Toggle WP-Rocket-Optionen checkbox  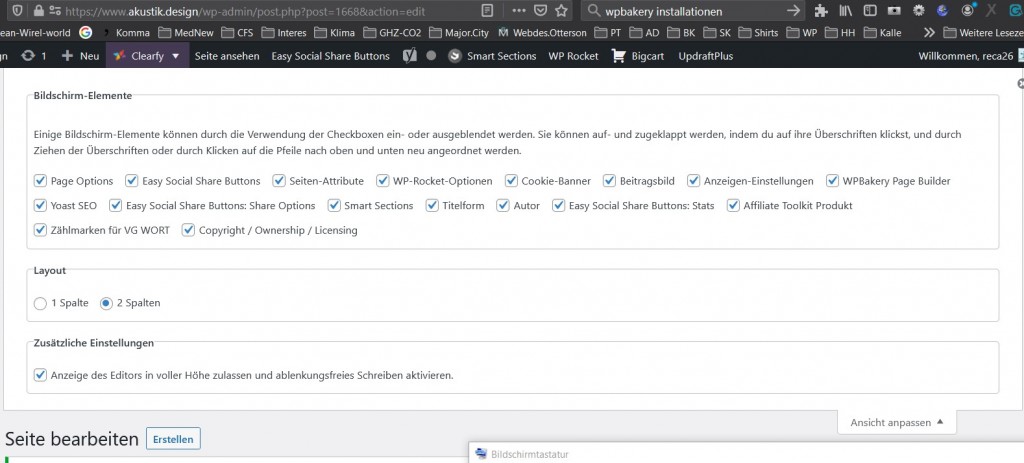click(x=383, y=181)
